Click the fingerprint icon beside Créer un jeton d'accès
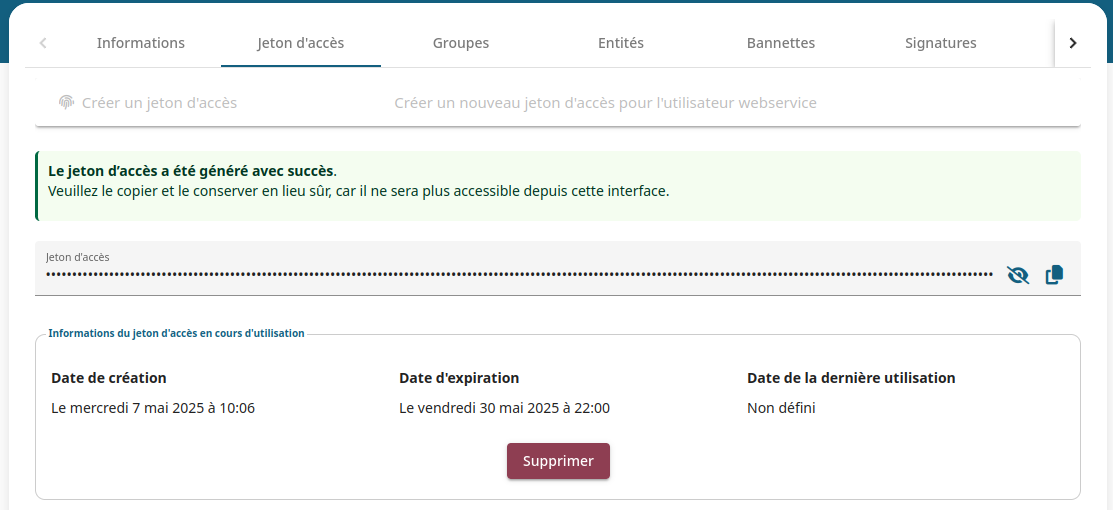This screenshot has width=1113, height=510. pos(67,102)
